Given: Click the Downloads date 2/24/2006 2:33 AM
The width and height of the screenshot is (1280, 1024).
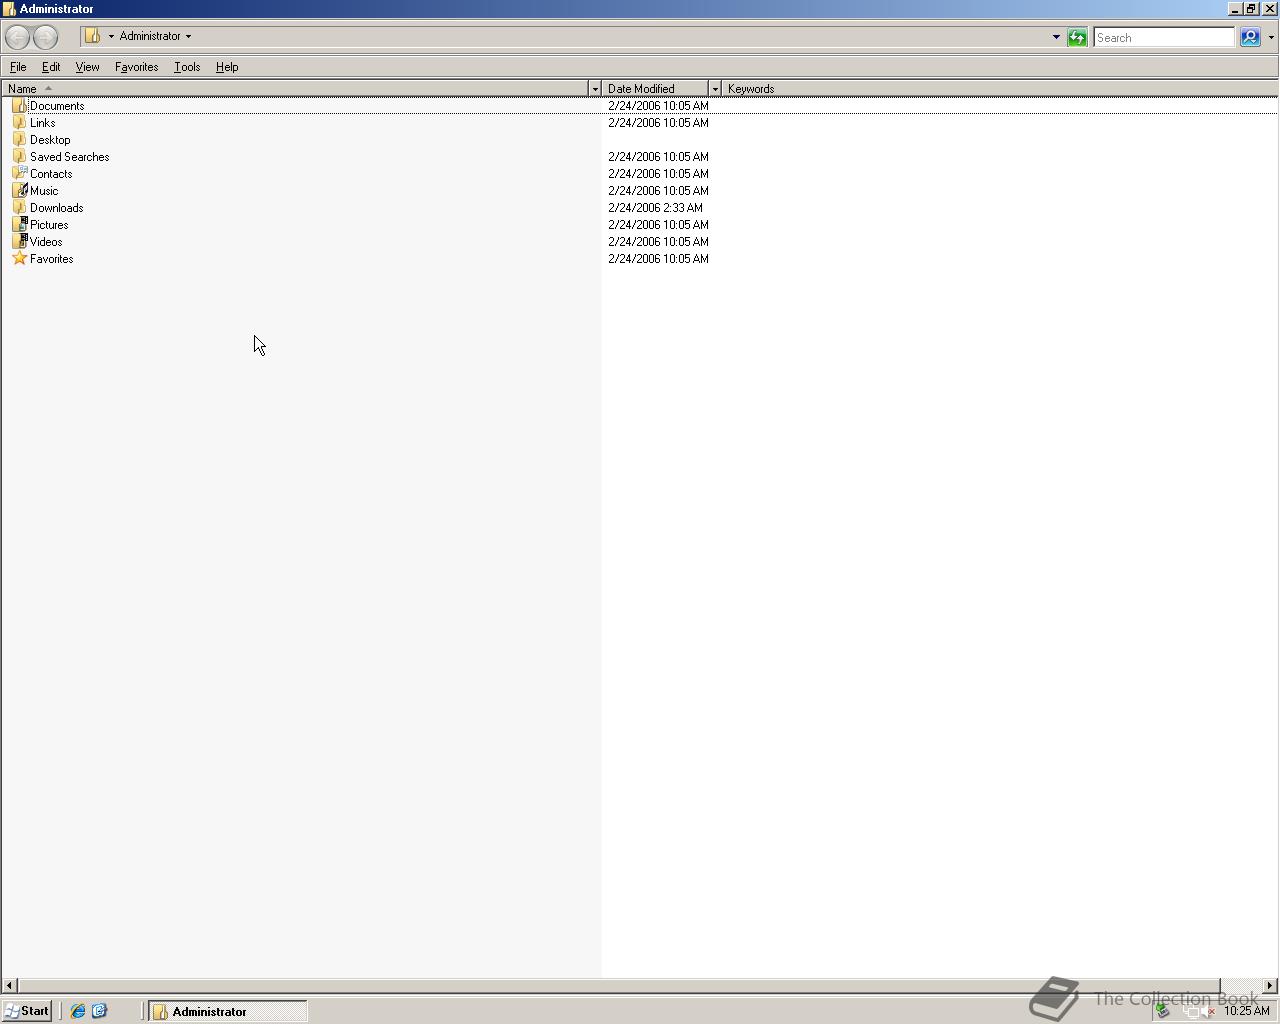Looking at the screenshot, I should (x=655, y=208).
